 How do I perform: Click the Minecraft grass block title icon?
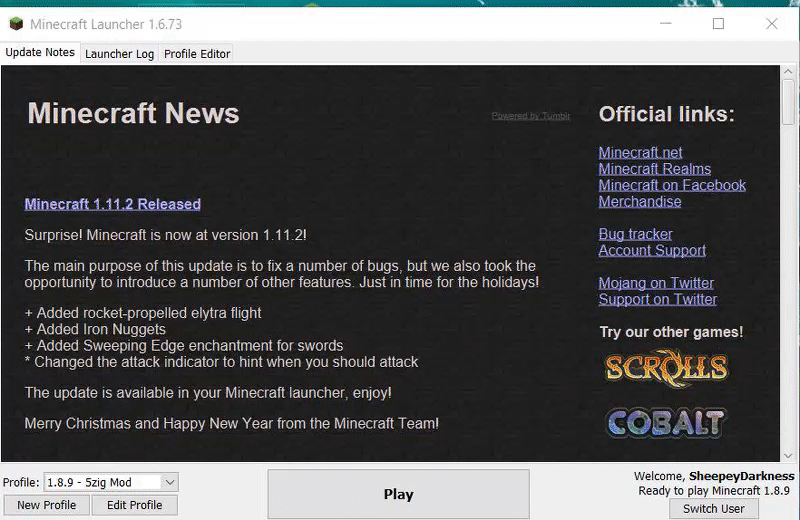[16, 23]
